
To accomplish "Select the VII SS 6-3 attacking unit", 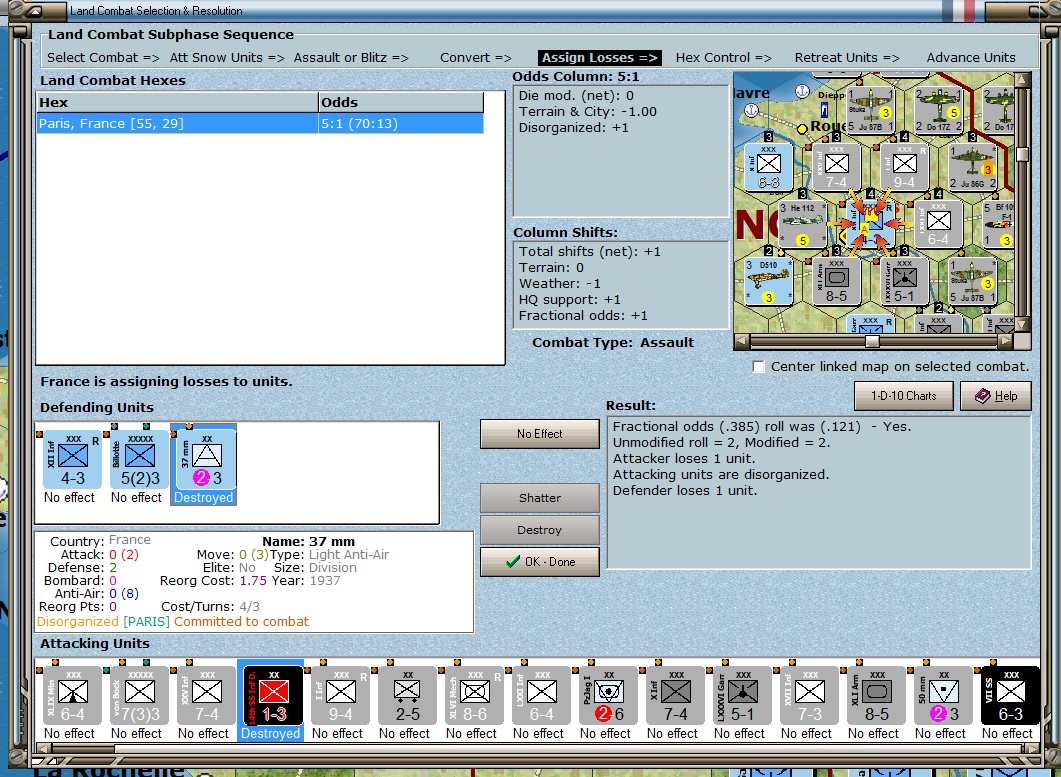I will point(1010,696).
